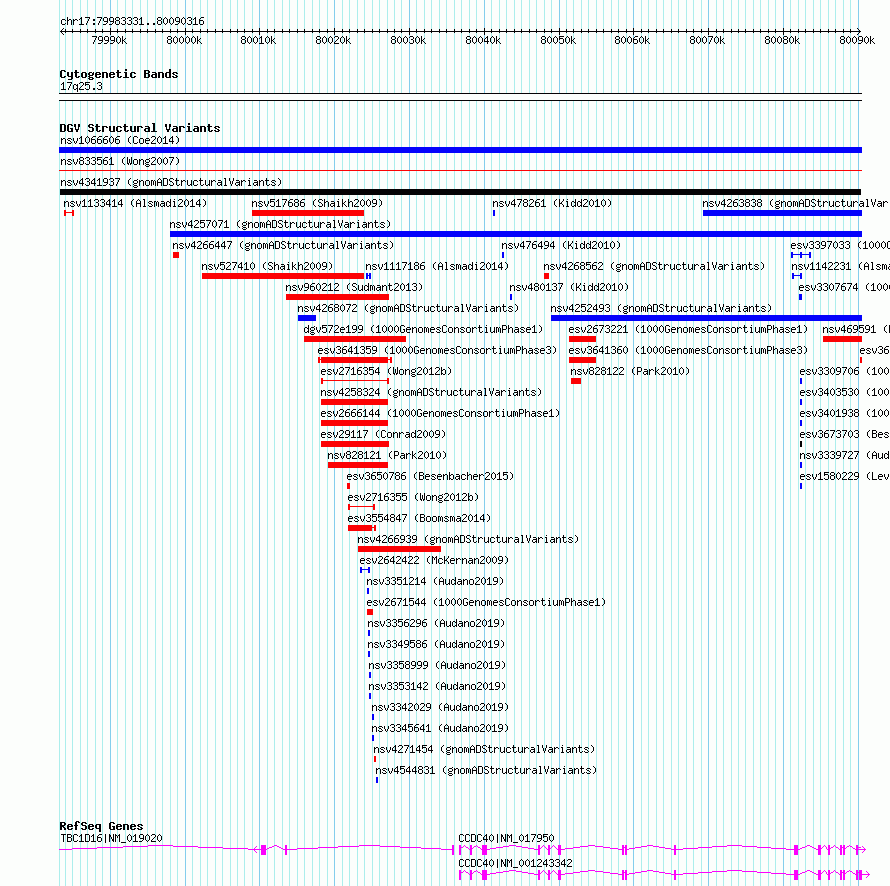Click esv2671544 Phase1 variant label
Screen dimensions: 890x886
coord(486,602)
